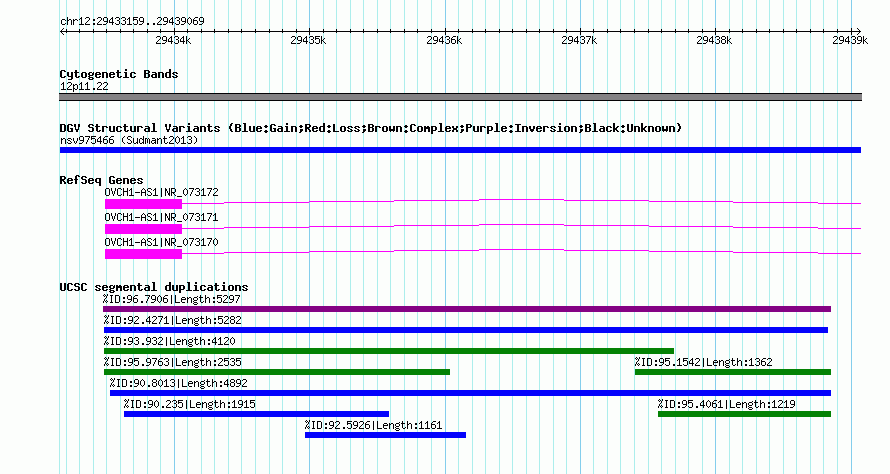Click the %ID:92.5926|Length:1161 label
The height and width of the screenshot is (474, 890).
point(373,425)
